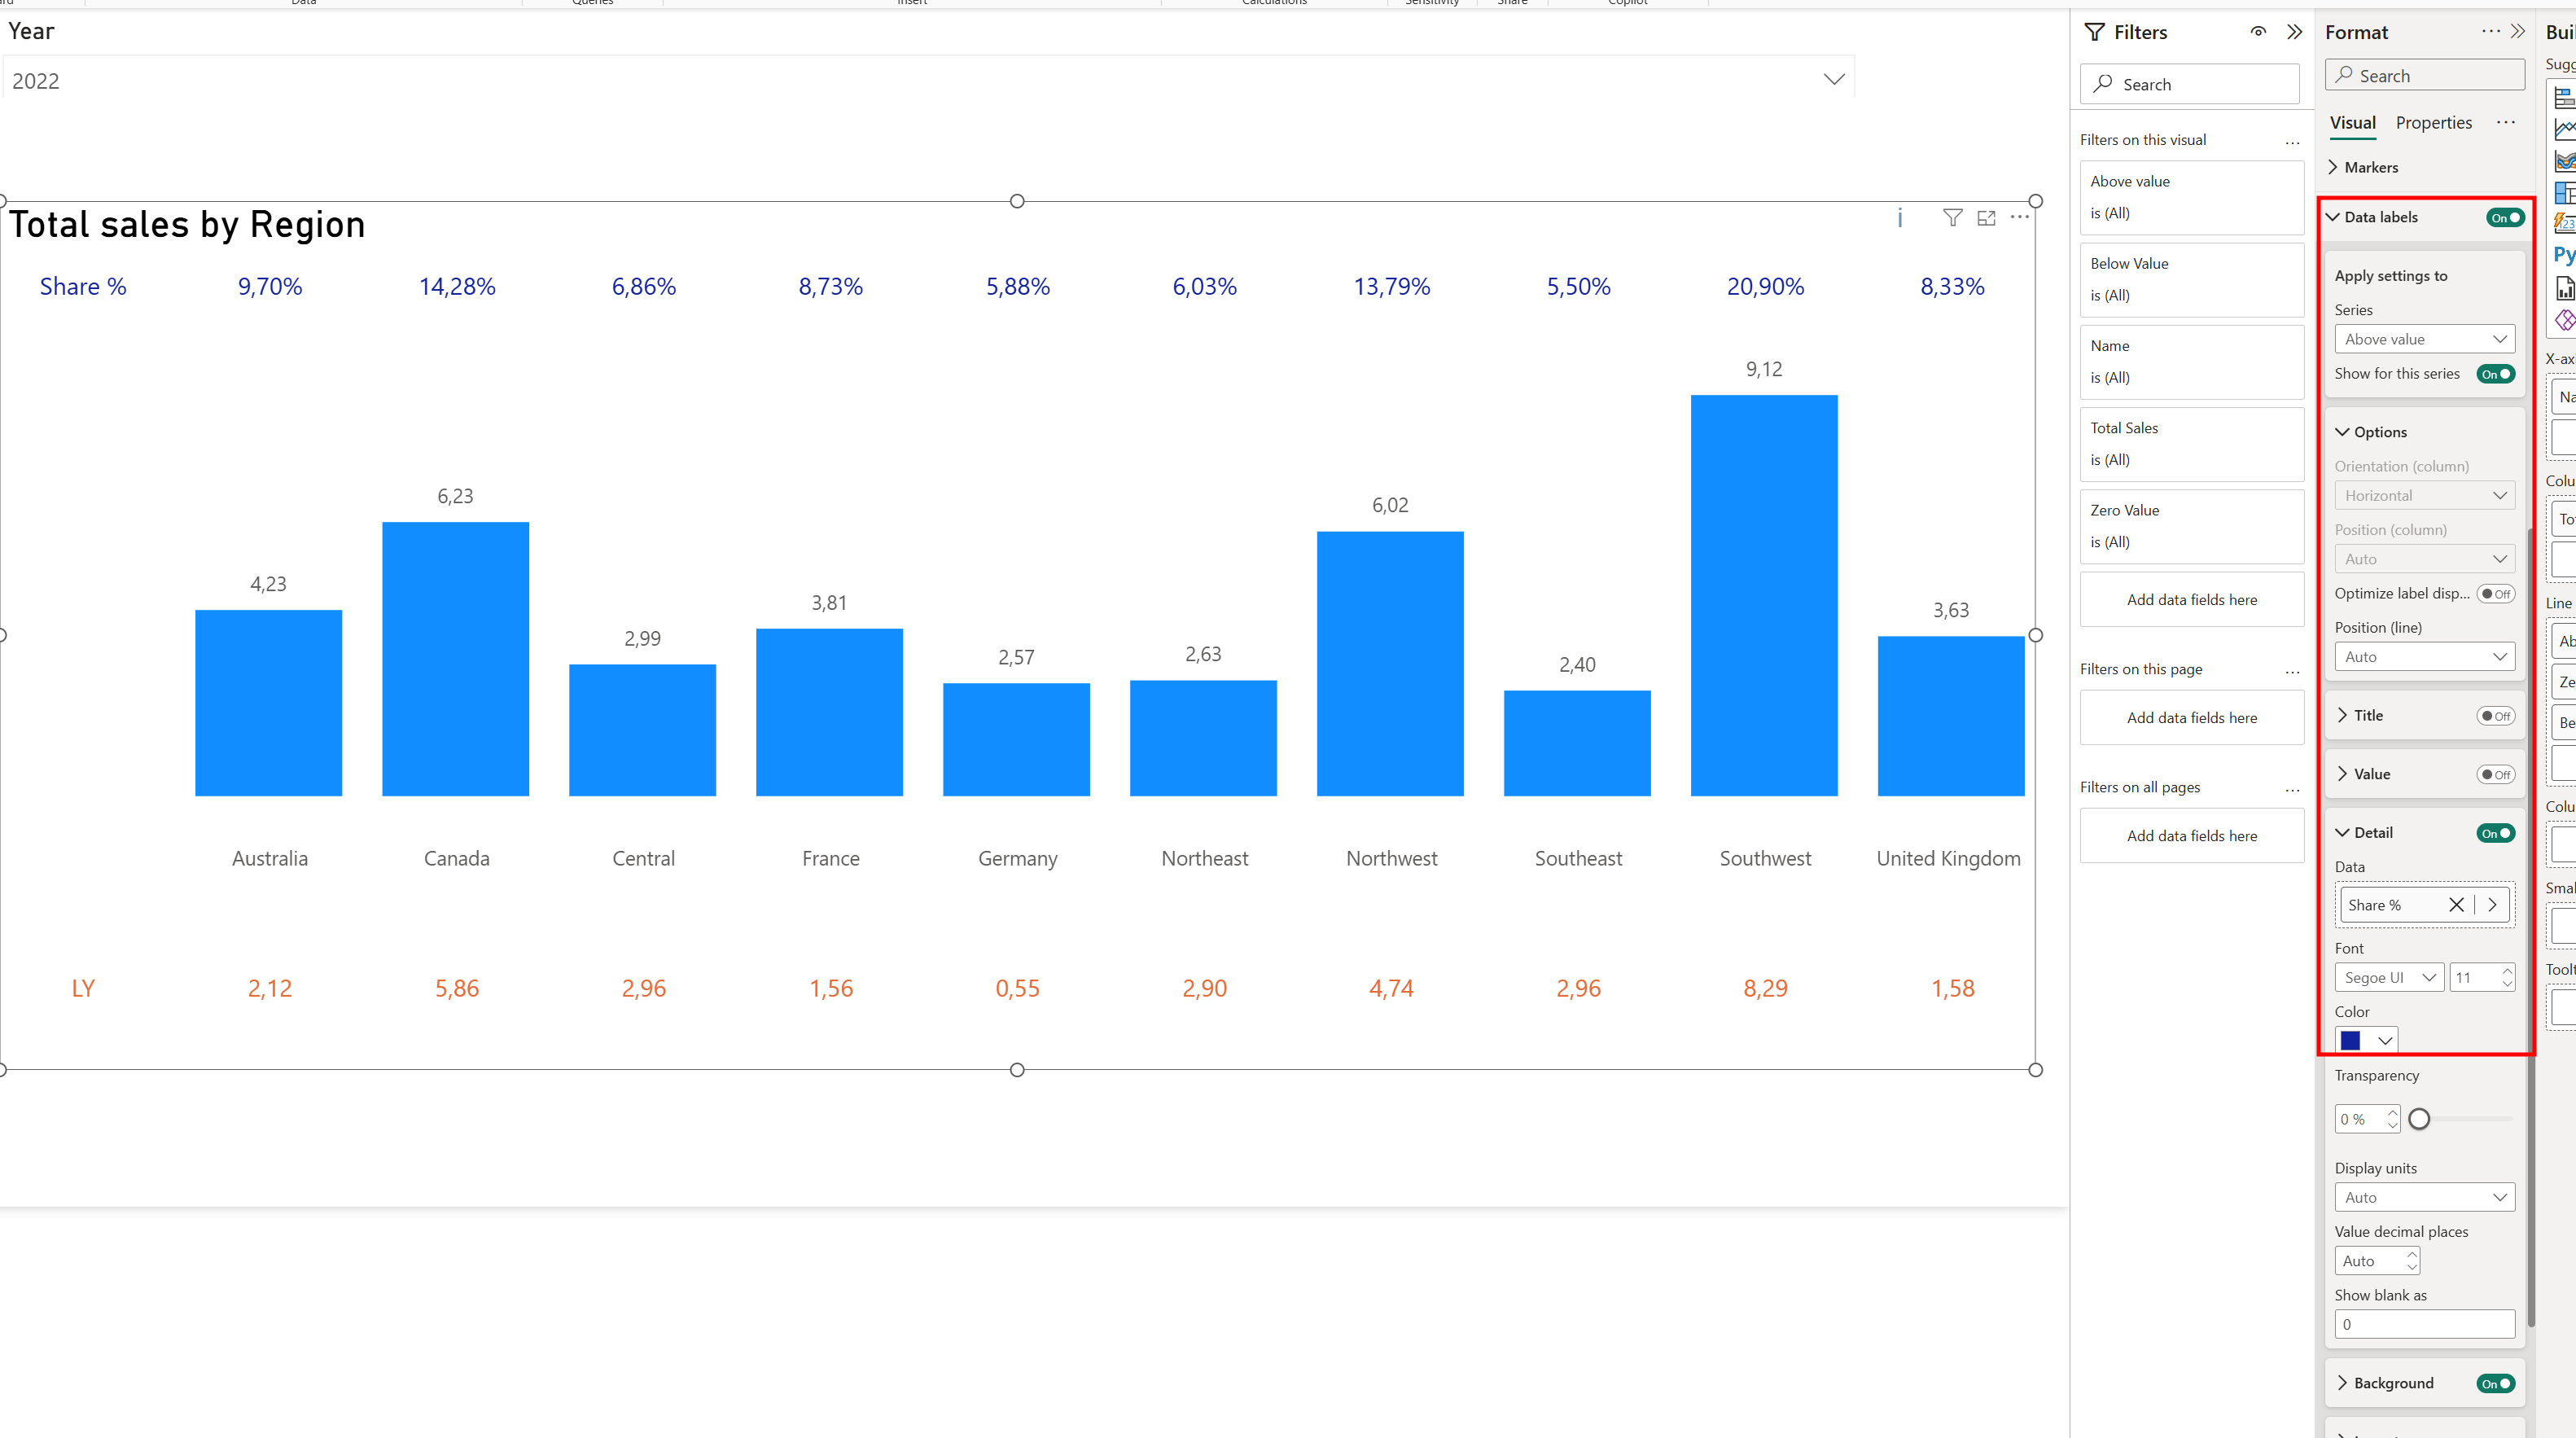The width and height of the screenshot is (2576, 1438).
Task: Open the data label Color swatch picker
Action: point(2366,1041)
